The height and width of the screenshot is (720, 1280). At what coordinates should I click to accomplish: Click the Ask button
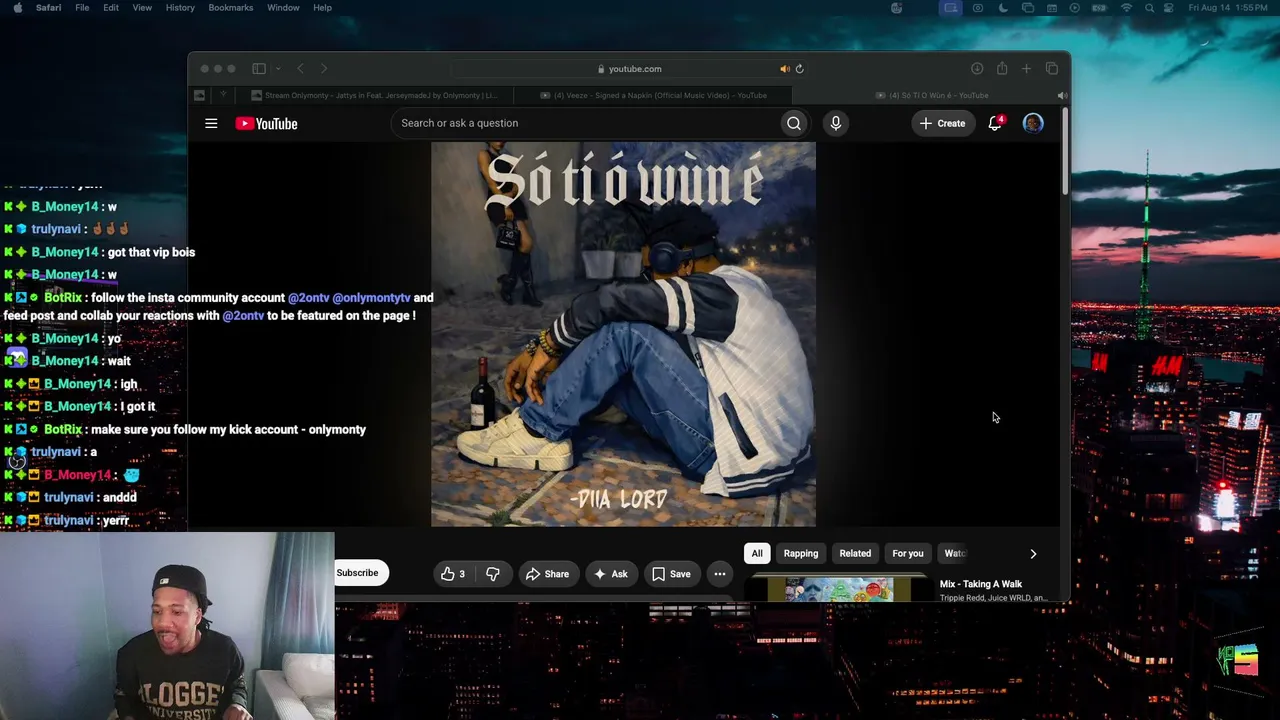coord(611,574)
